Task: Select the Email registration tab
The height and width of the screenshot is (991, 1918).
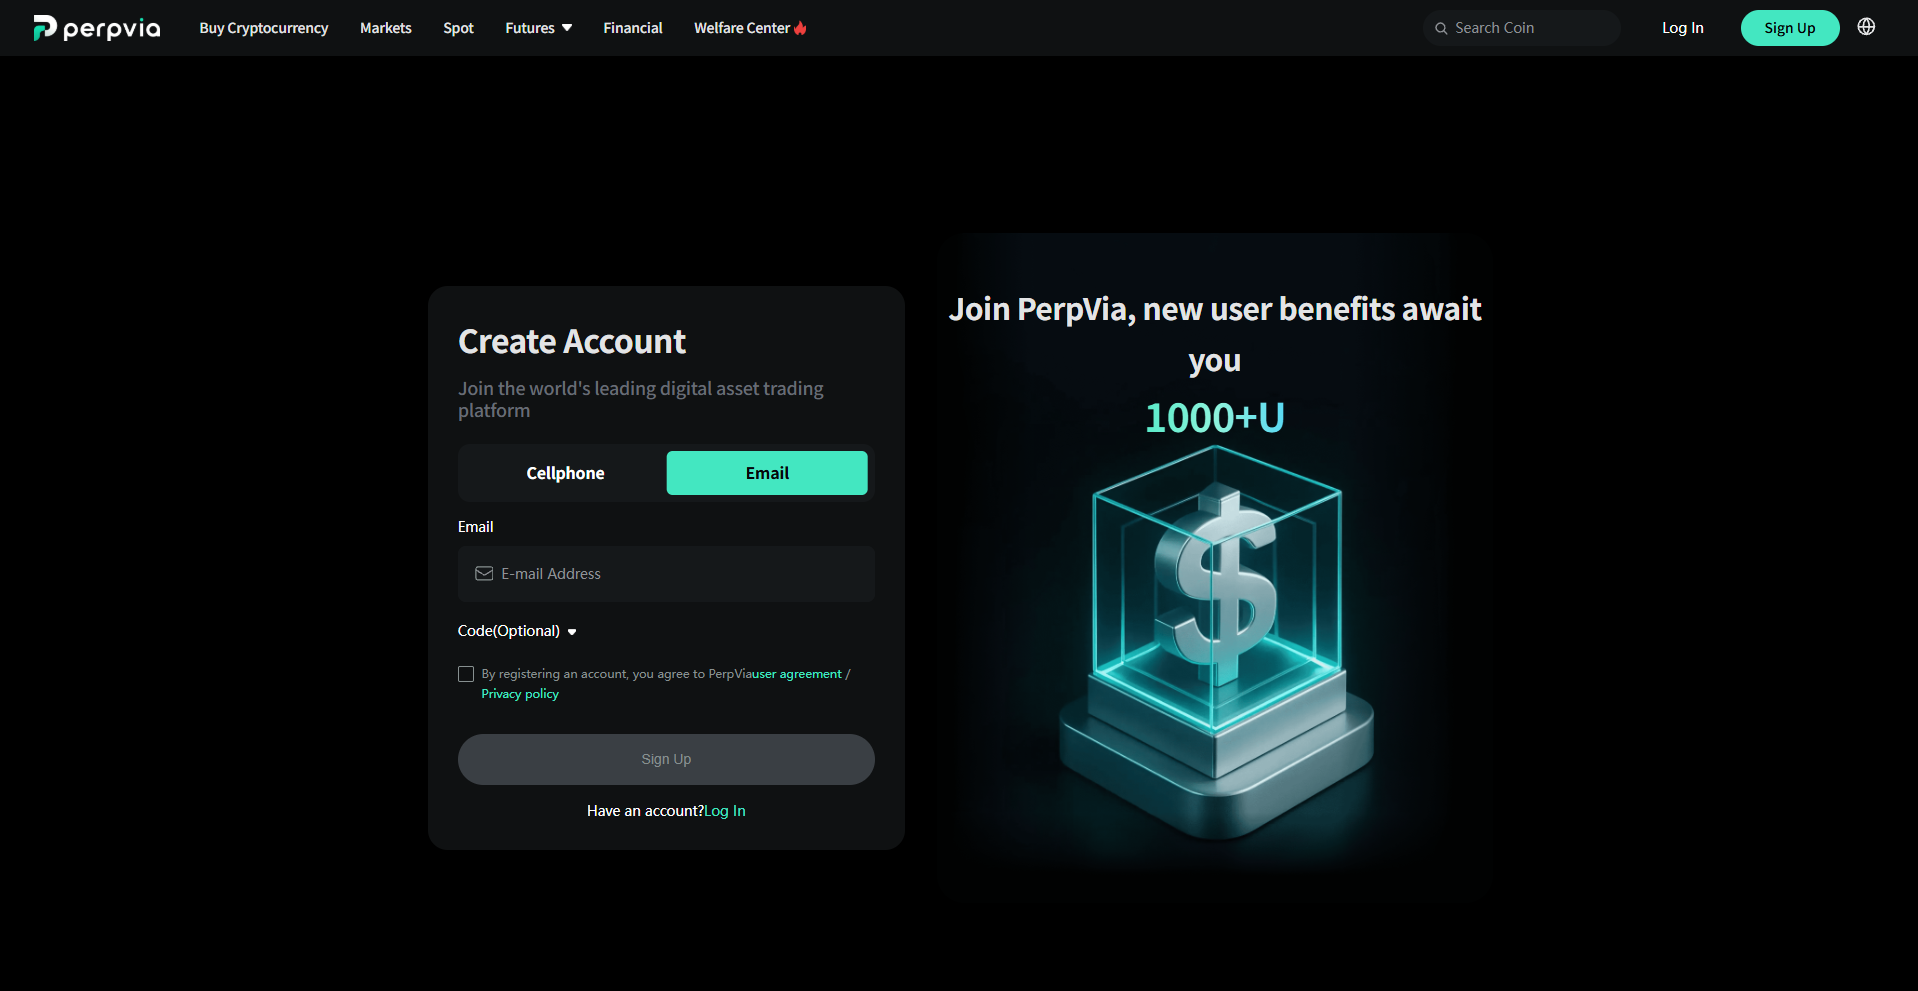Action: [767, 473]
